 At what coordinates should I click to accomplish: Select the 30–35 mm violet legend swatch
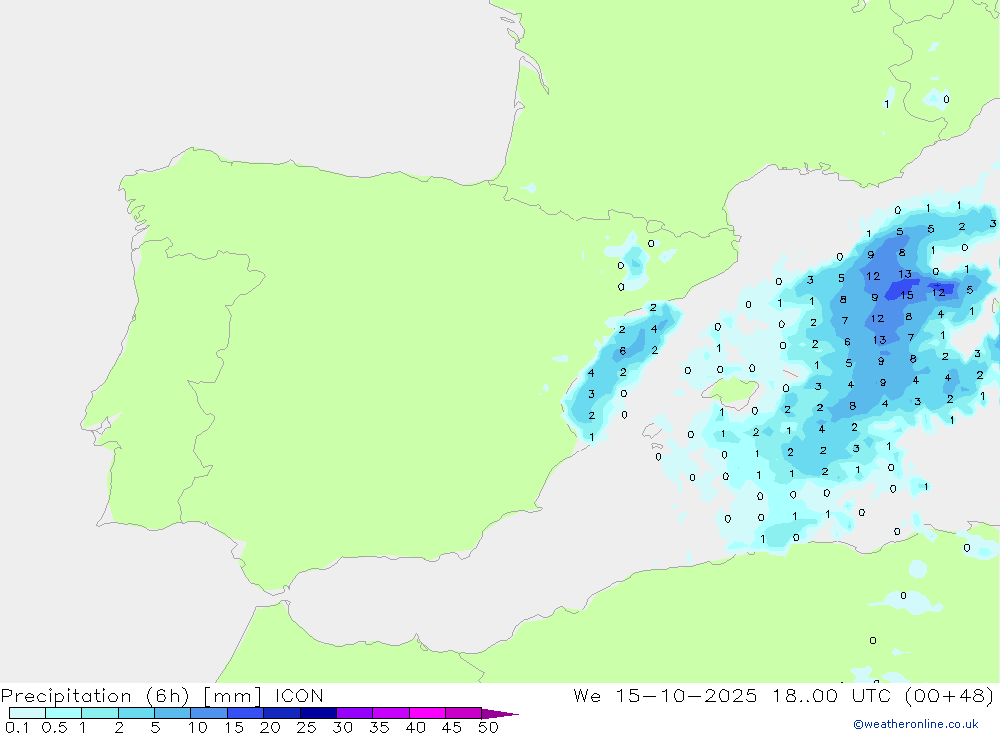click(x=355, y=713)
